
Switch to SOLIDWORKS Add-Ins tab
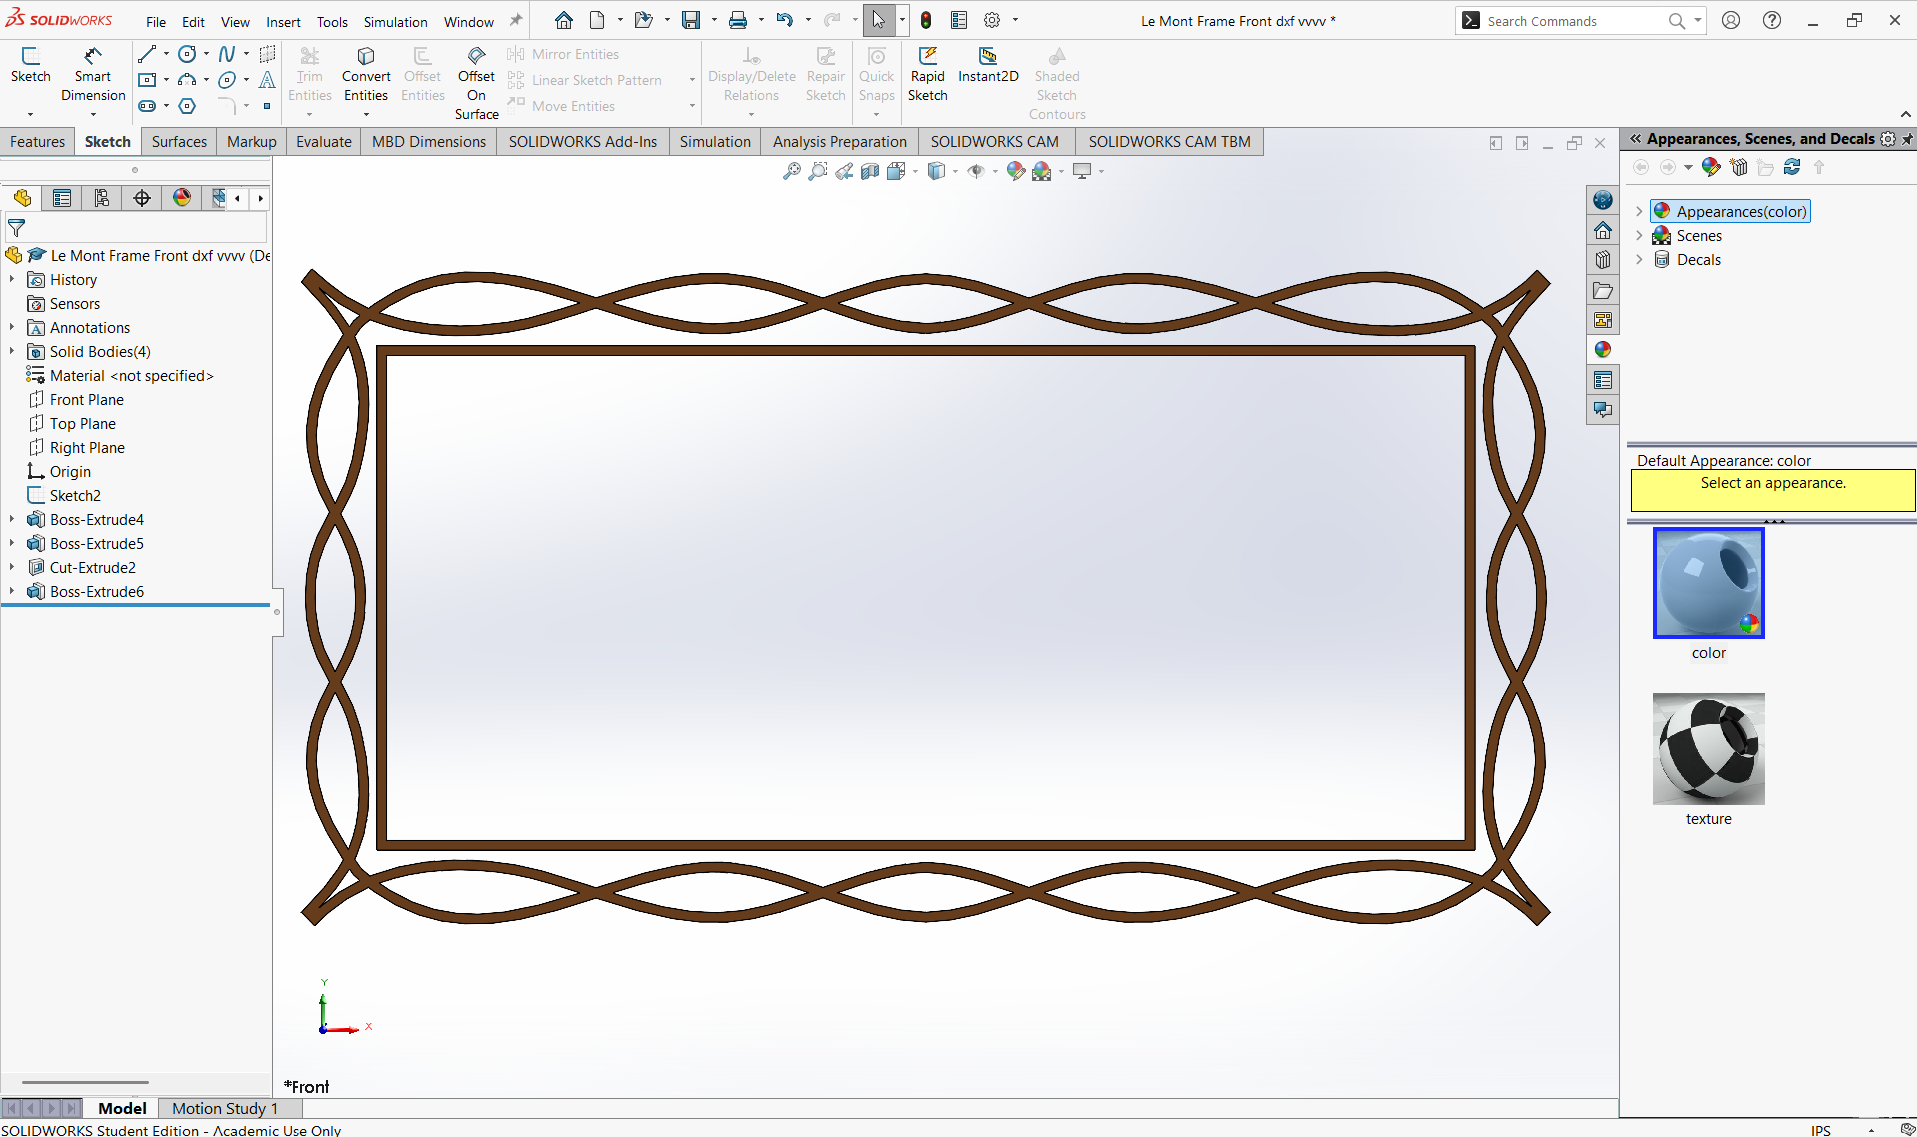click(583, 141)
